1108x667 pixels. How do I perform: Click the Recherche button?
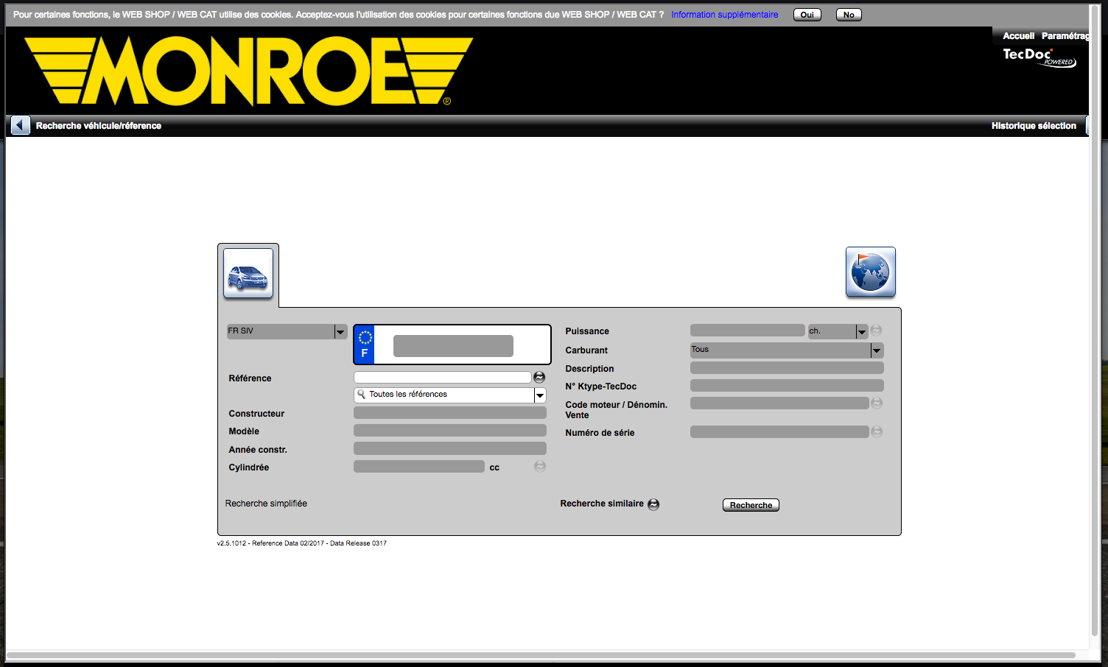[750, 505]
